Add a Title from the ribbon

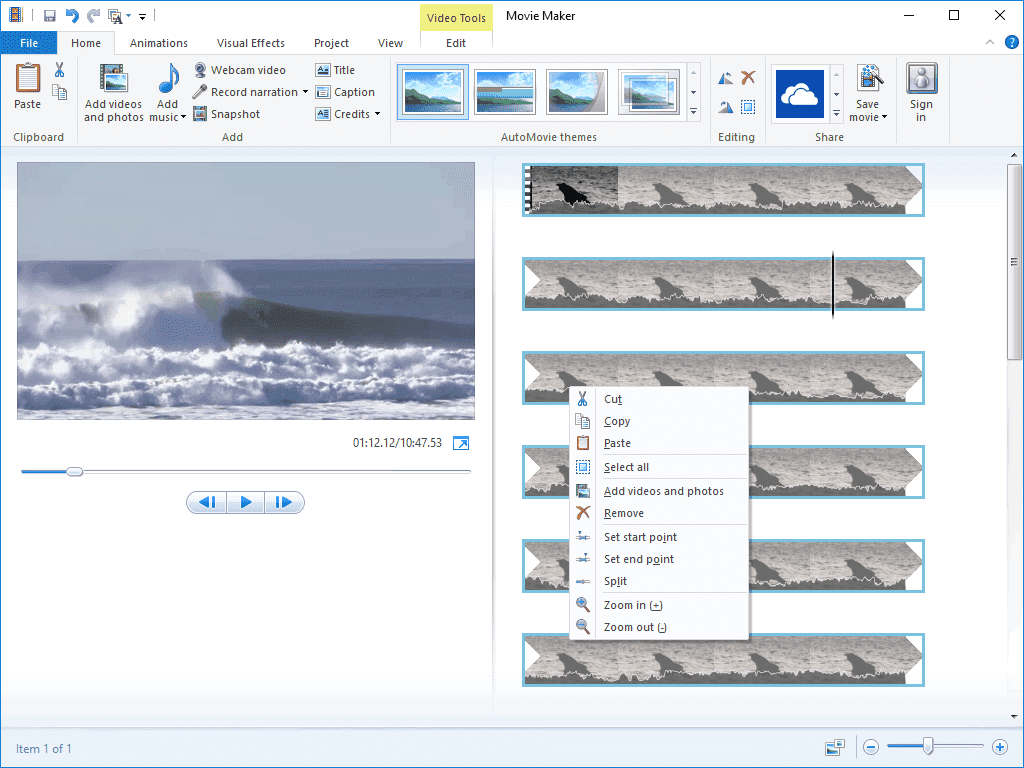[335, 70]
